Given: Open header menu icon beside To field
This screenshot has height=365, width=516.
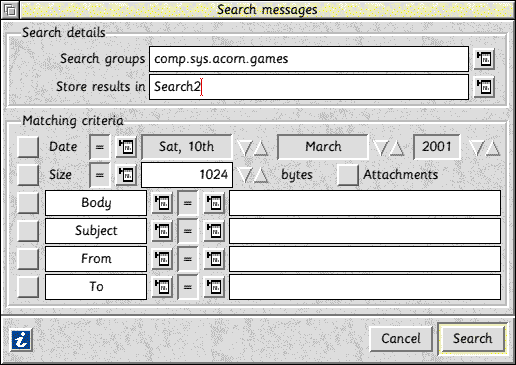Looking at the screenshot, I should (x=162, y=287).
